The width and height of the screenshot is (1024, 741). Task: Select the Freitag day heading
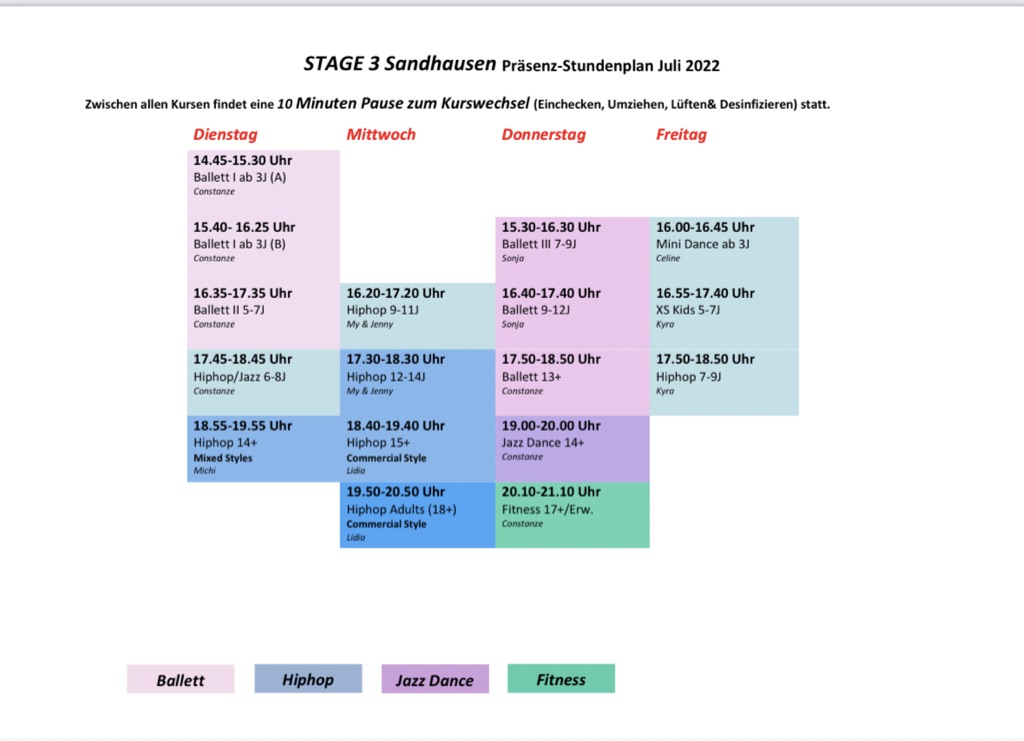[x=681, y=135]
